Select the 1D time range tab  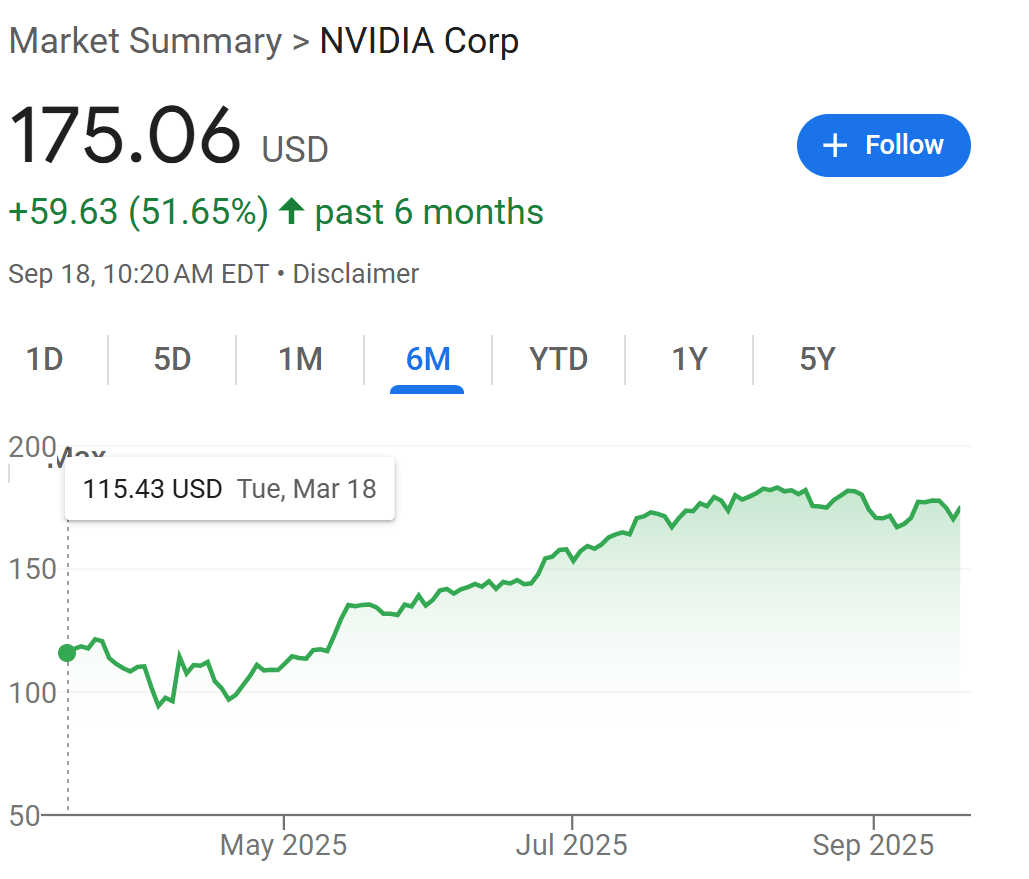(x=45, y=359)
